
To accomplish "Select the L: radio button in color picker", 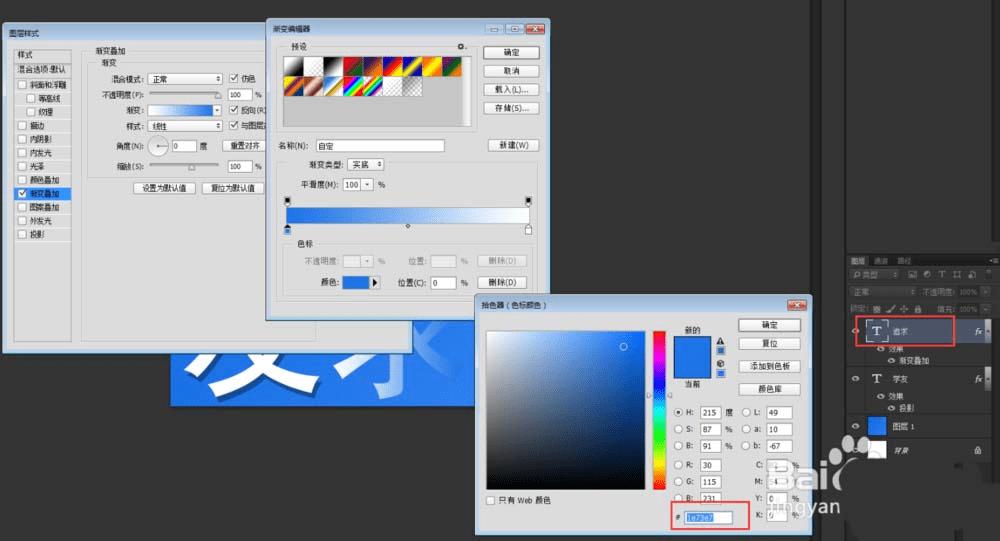I will (746, 412).
